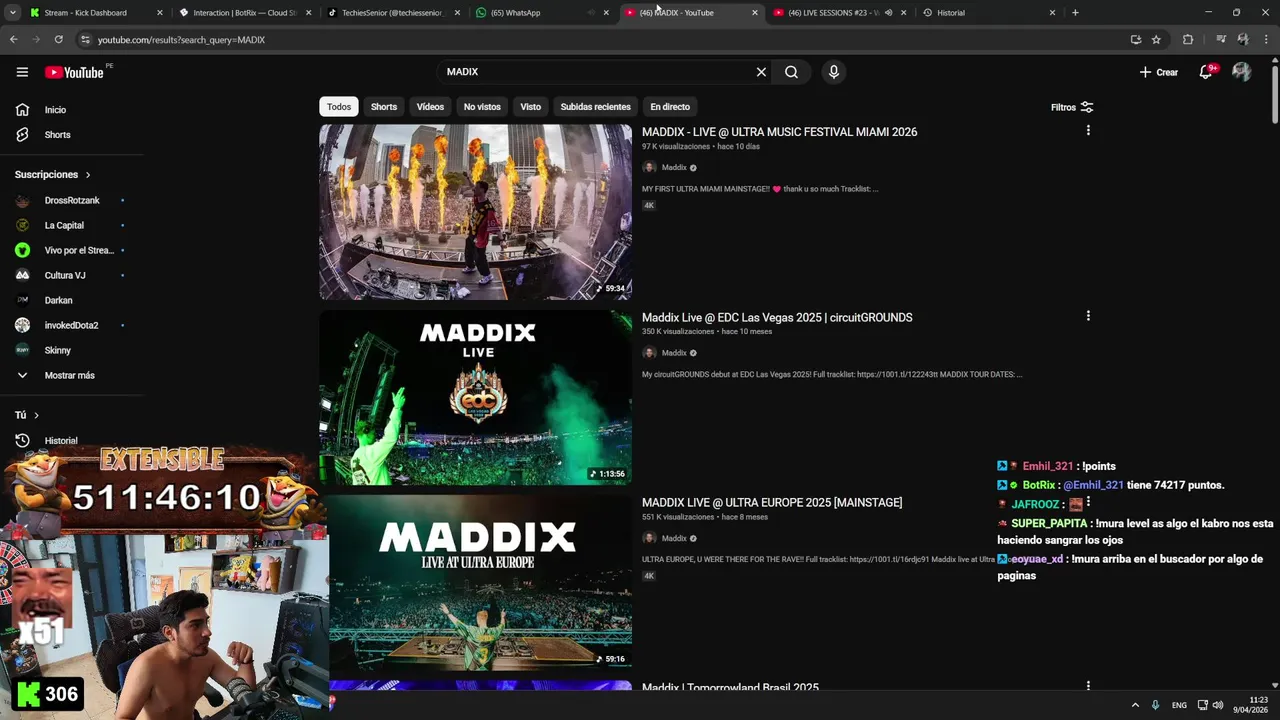Select the En directo filter chip

pos(670,107)
